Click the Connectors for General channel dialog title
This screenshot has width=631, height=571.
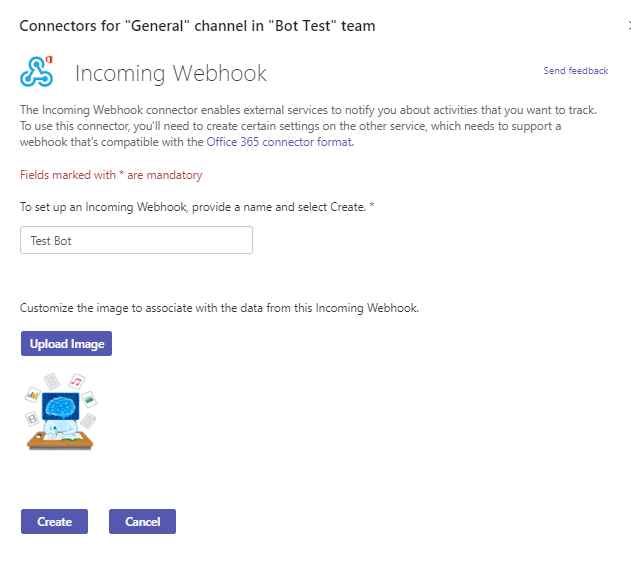197,26
